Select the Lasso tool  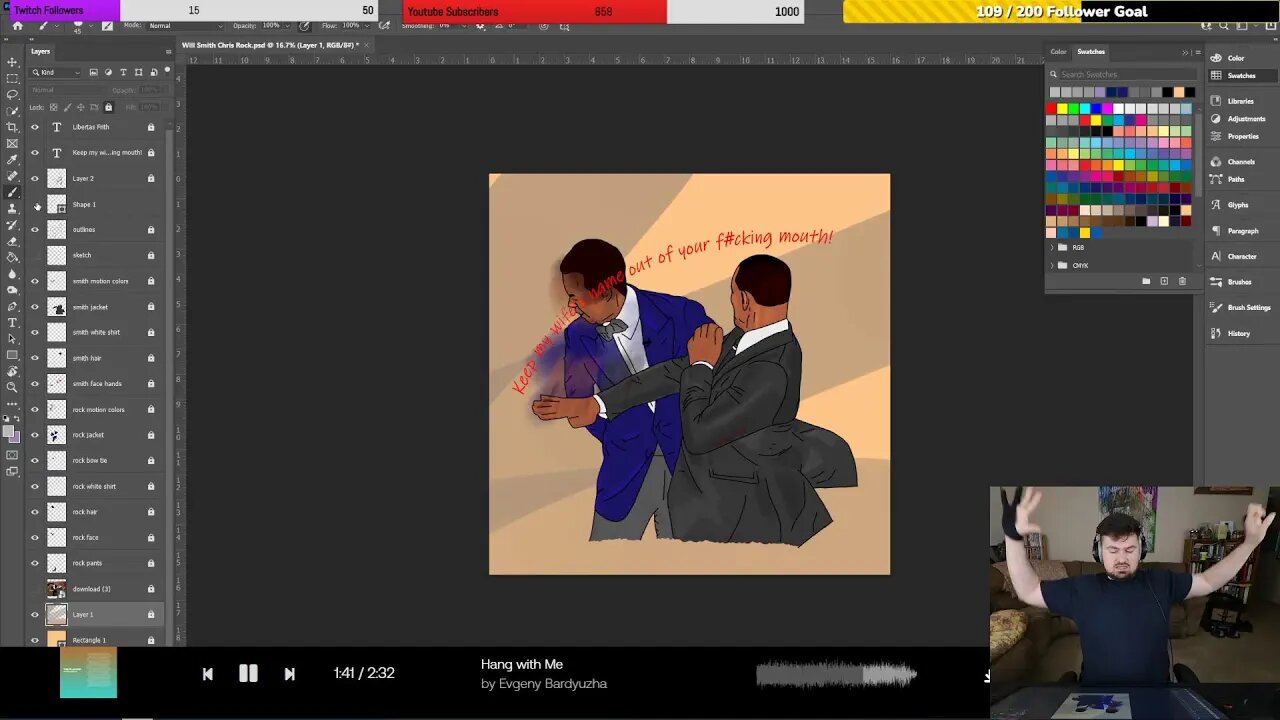[x=12, y=94]
